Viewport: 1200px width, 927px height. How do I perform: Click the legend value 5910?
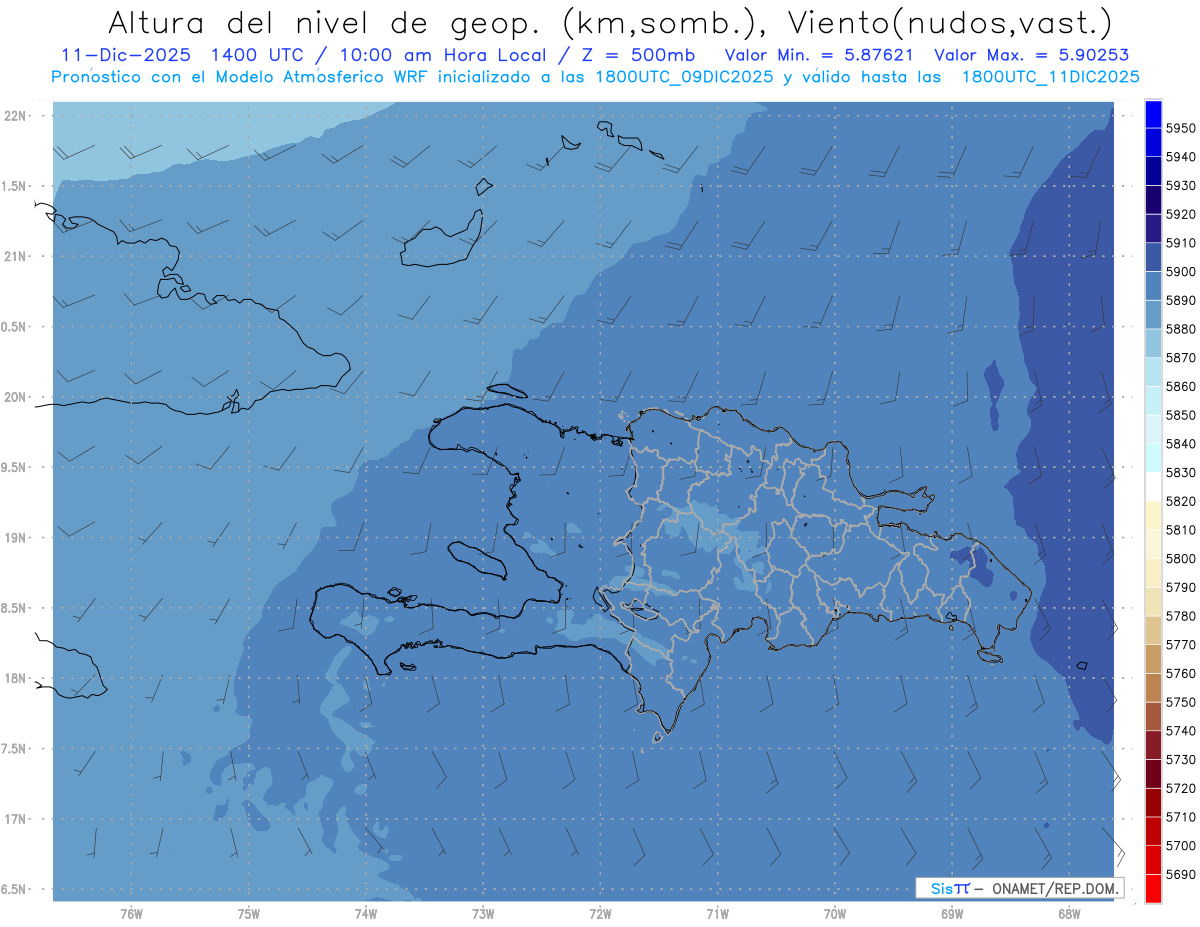(1181, 243)
